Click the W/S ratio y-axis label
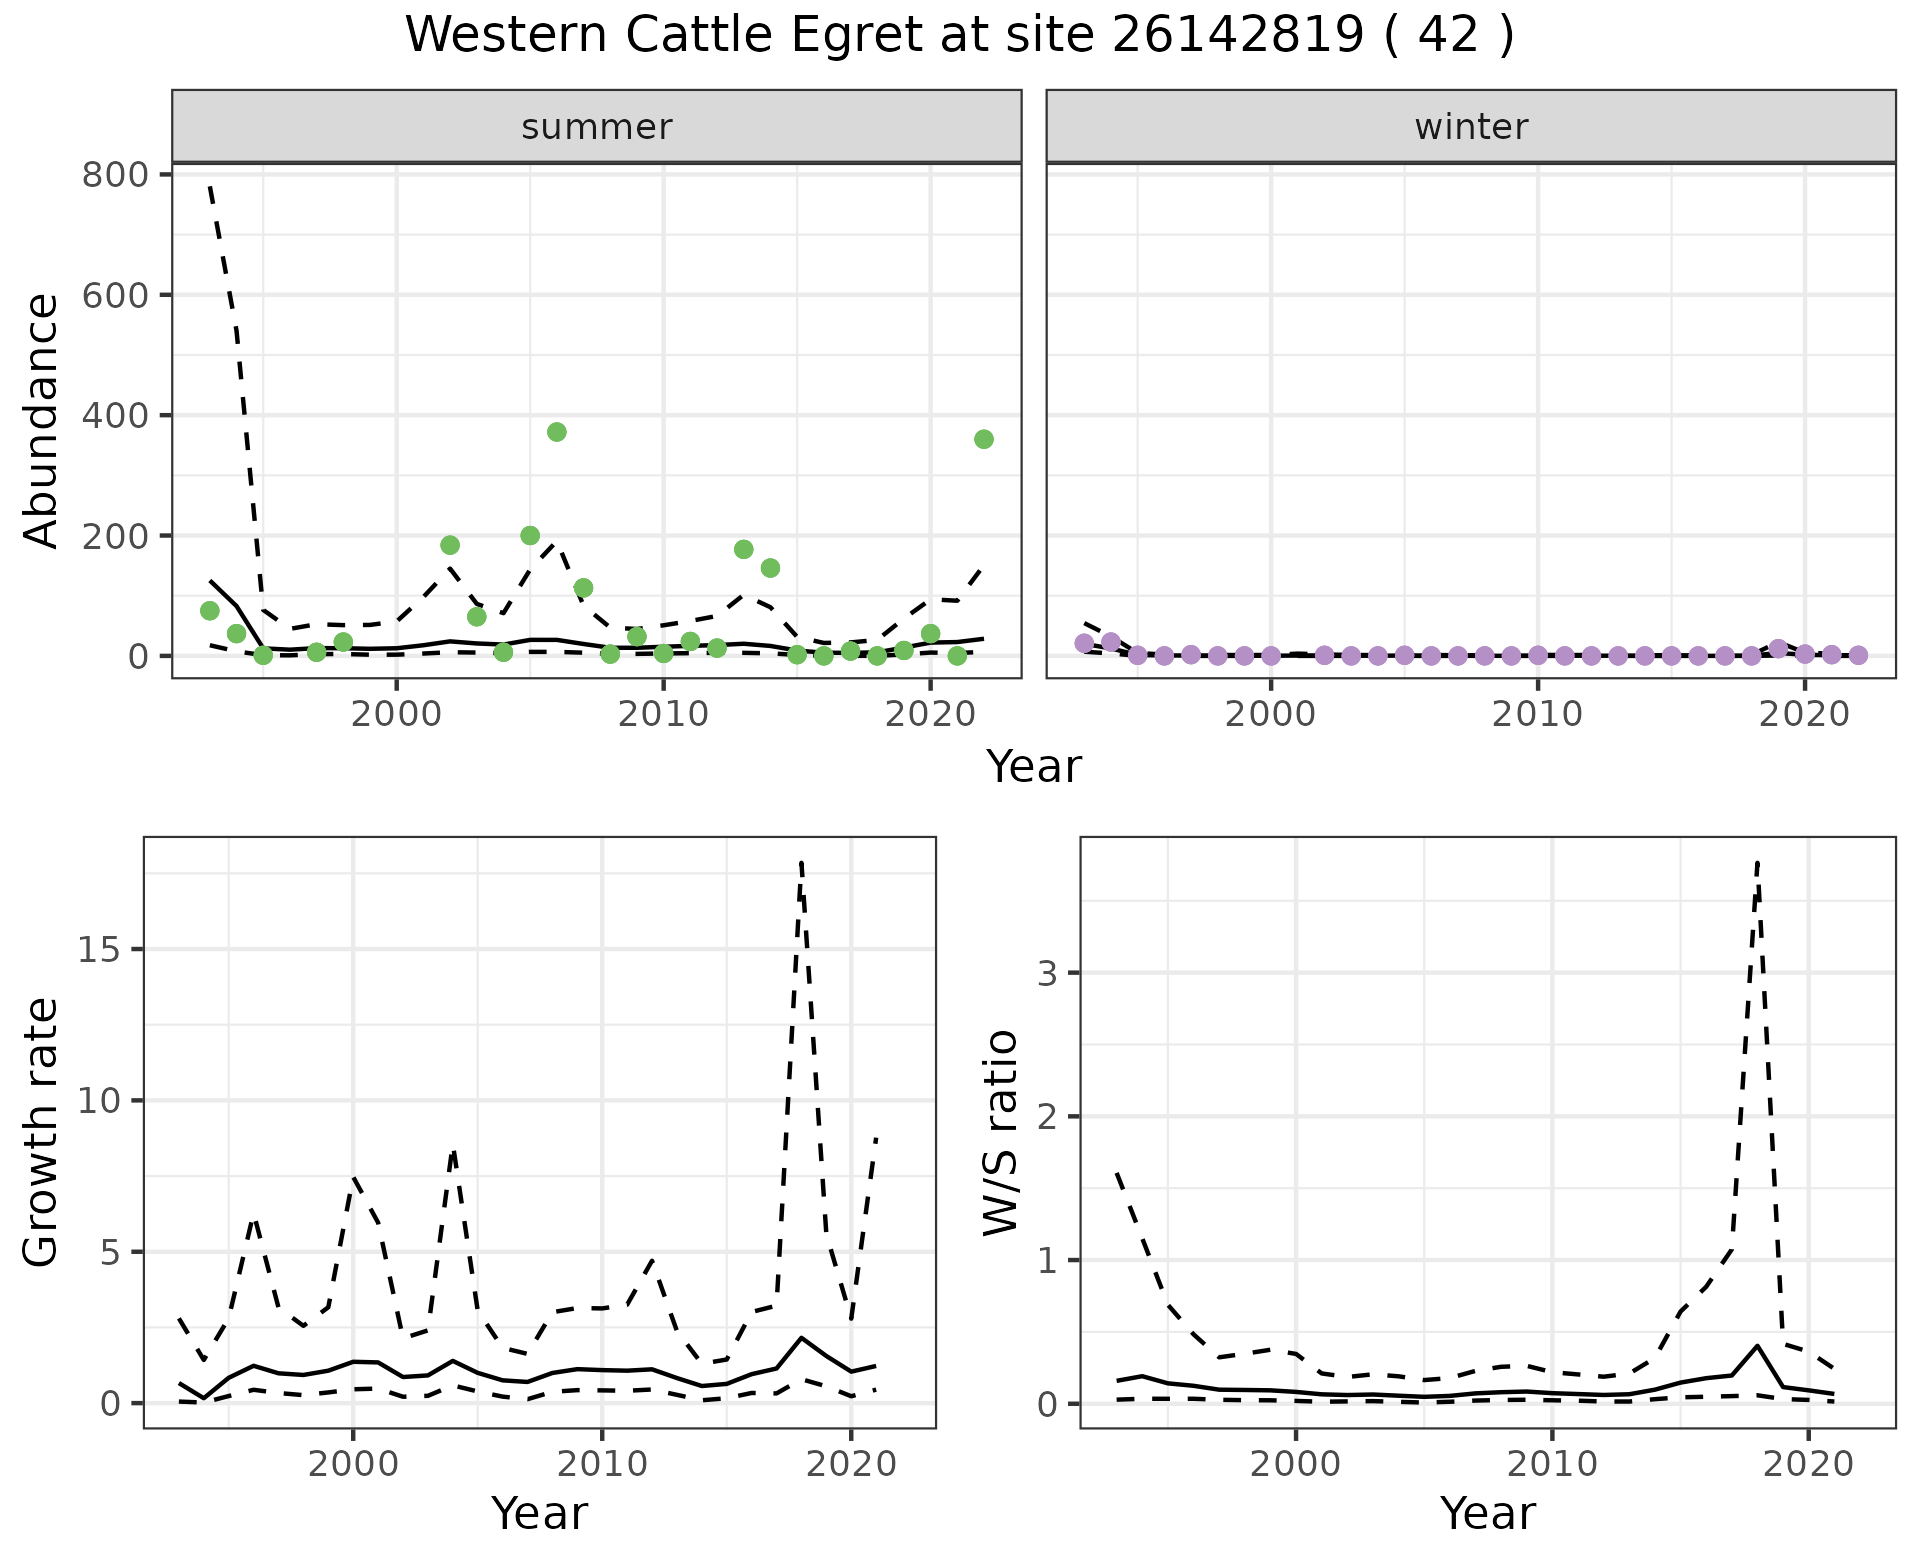Image resolution: width=1920 pixels, height=1560 pixels. tap(1000, 1132)
